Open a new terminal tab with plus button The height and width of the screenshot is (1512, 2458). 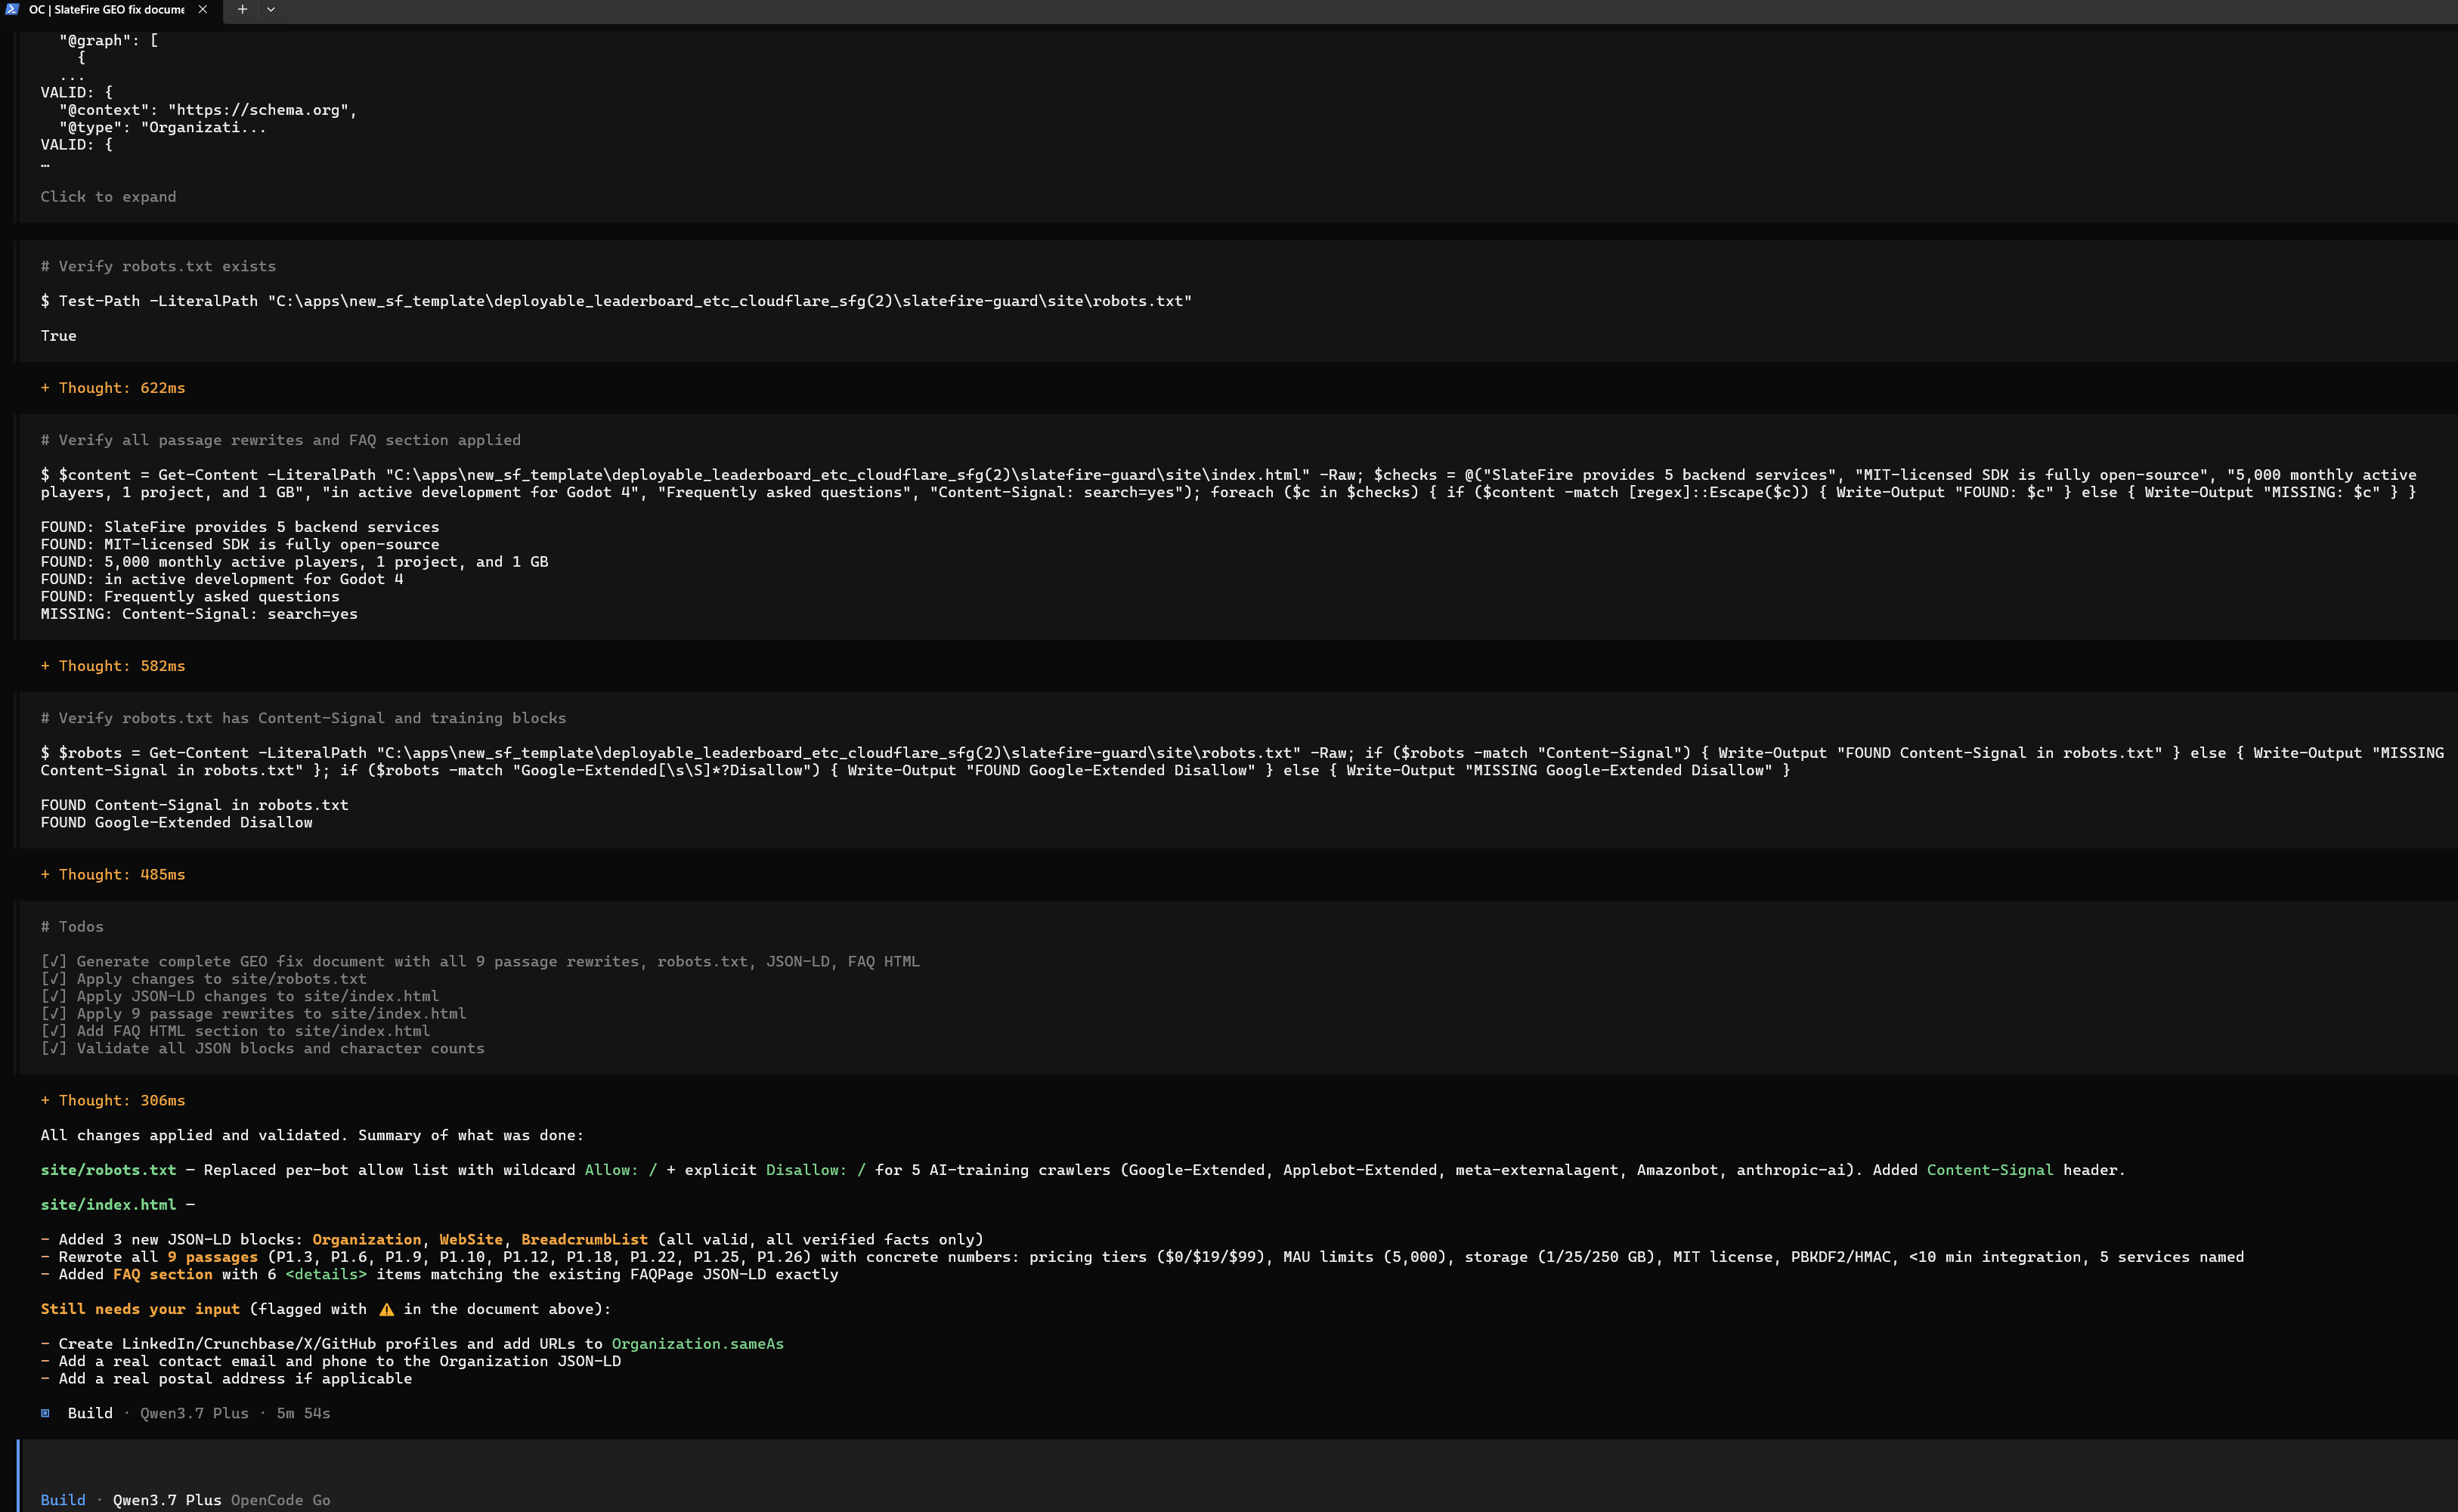coord(242,9)
